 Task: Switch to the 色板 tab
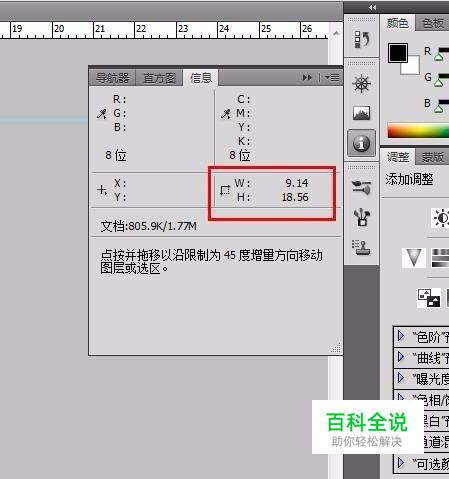432,23
